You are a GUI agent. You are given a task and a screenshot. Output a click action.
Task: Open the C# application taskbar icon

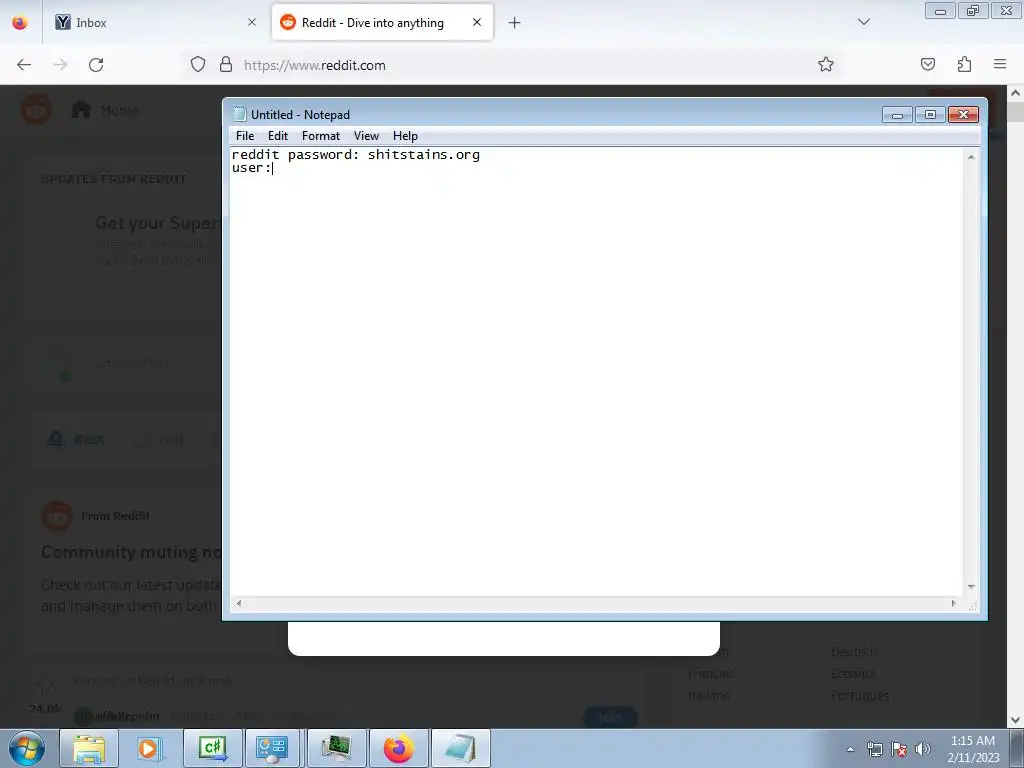point(213,748)
